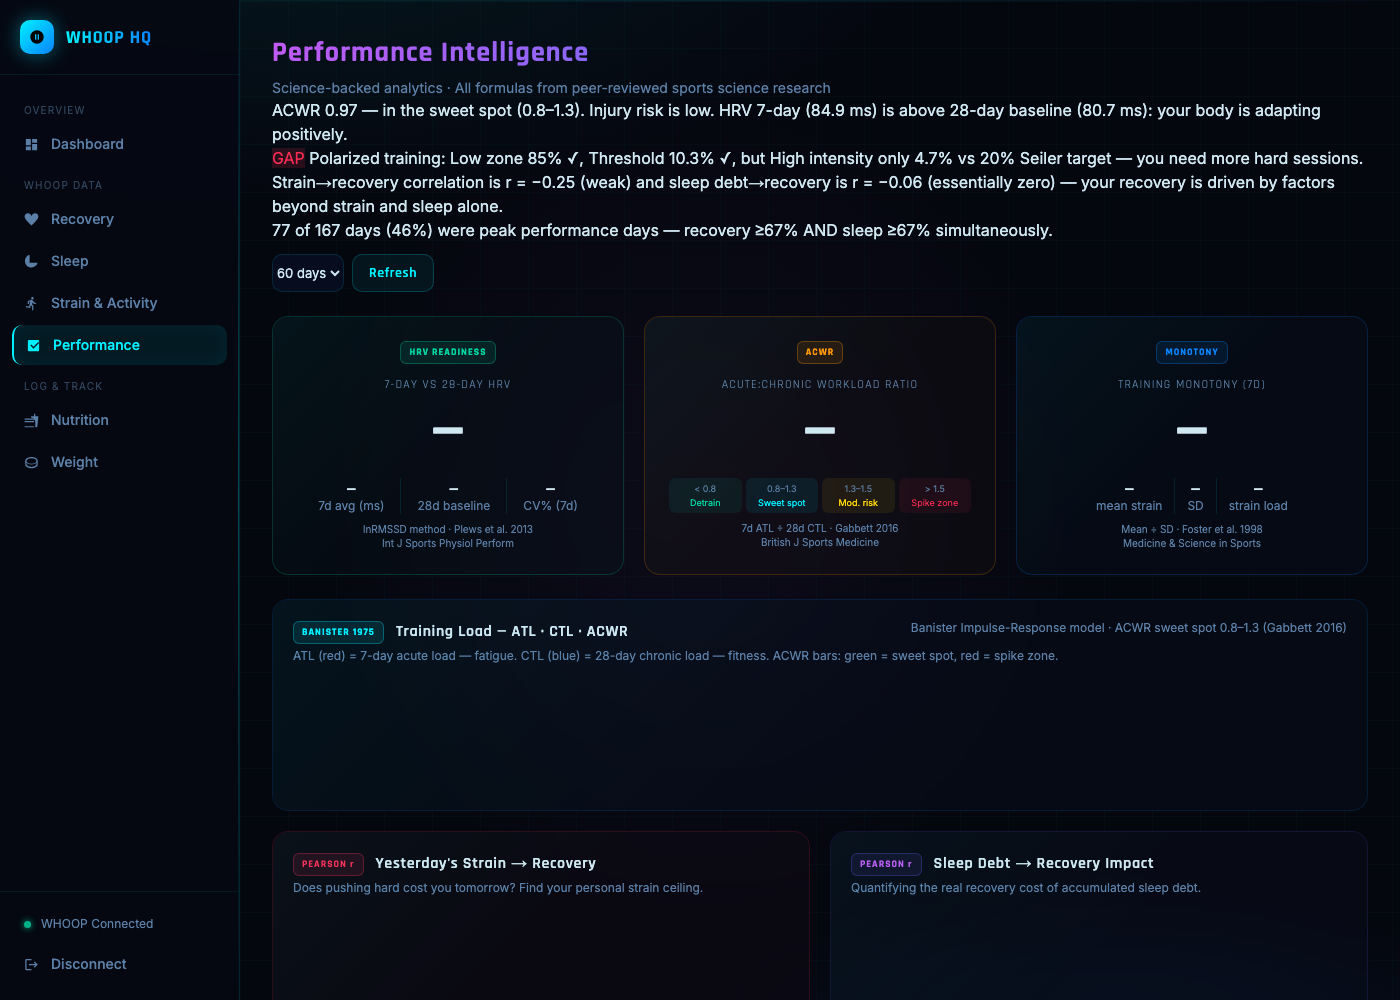Select the Detrain <0.8 zone tile
The image size is (1400, 1000).
[705, 496]
